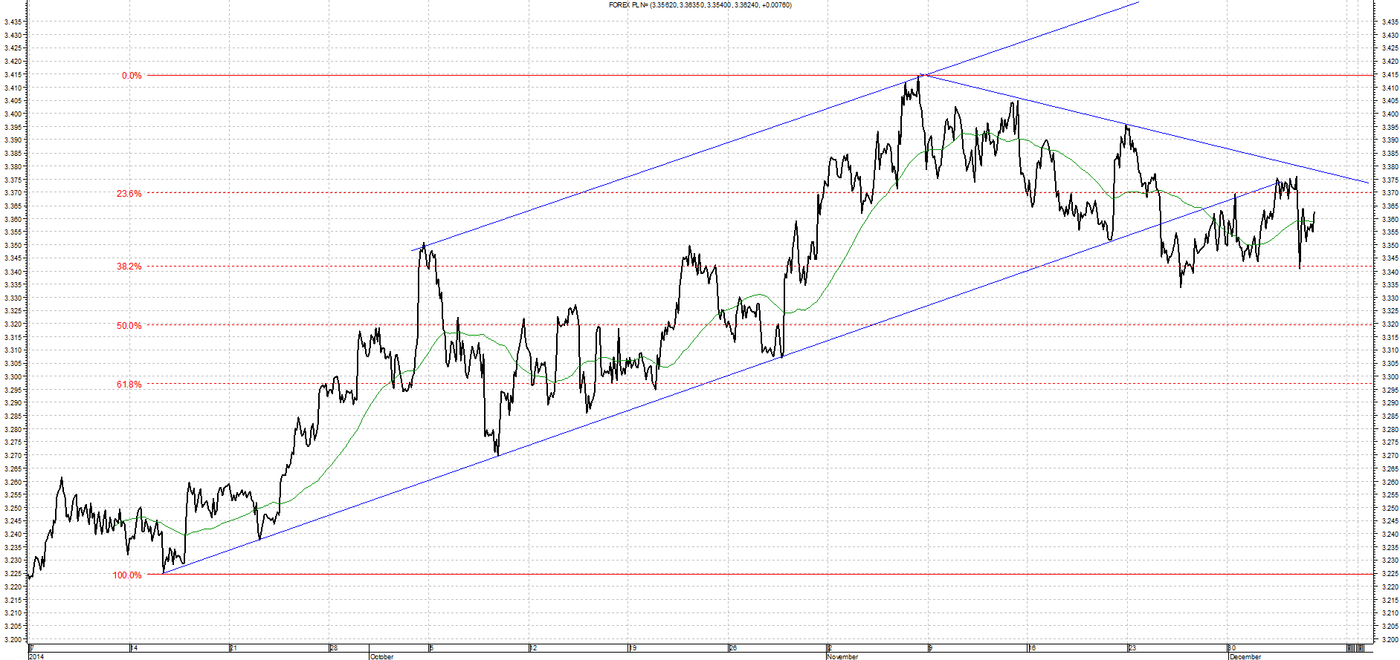Screen dimensions: 1400x660
Task: Select the 50.0% Fibonacci retracement label
Action: (129, 325)
